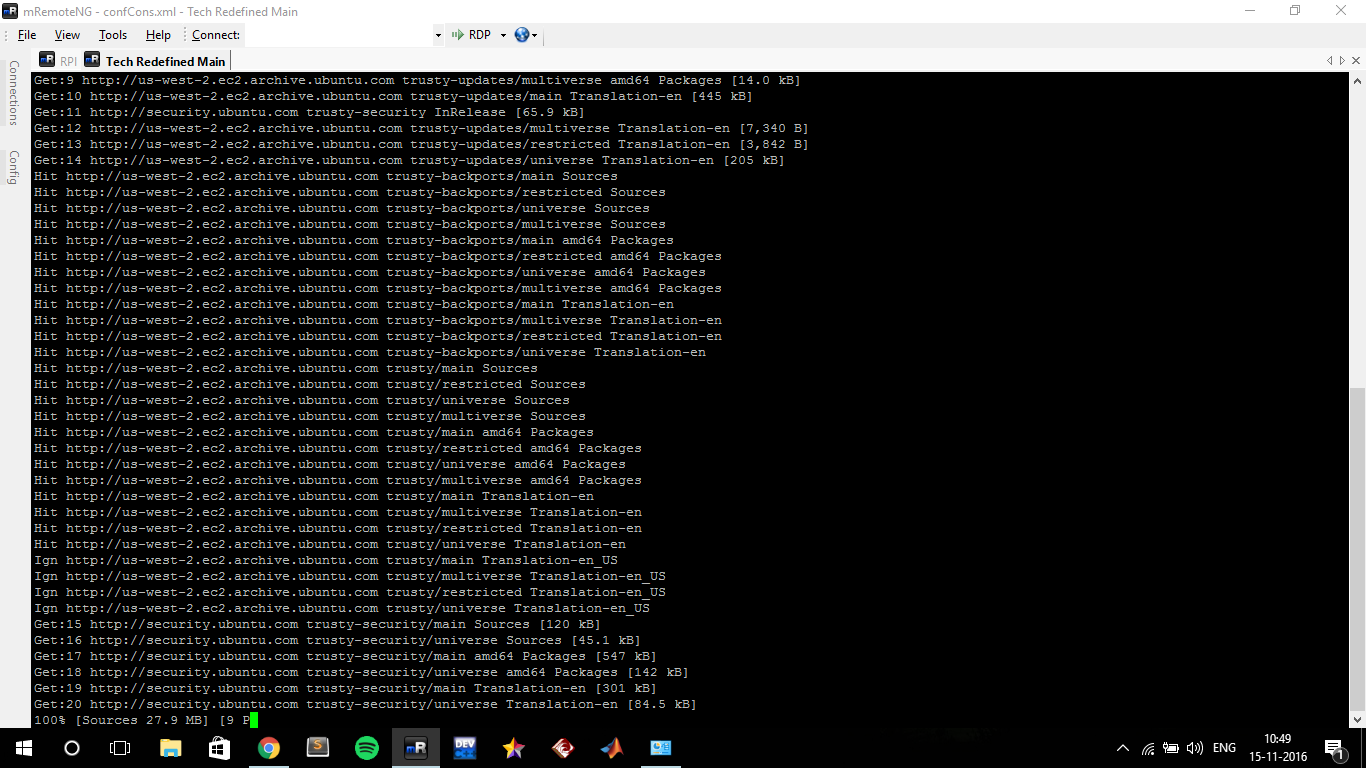This screenshot has width=1366, height=768.
Task: Click the terminal scrollbar down arrow
Action: click(1357, 719)
